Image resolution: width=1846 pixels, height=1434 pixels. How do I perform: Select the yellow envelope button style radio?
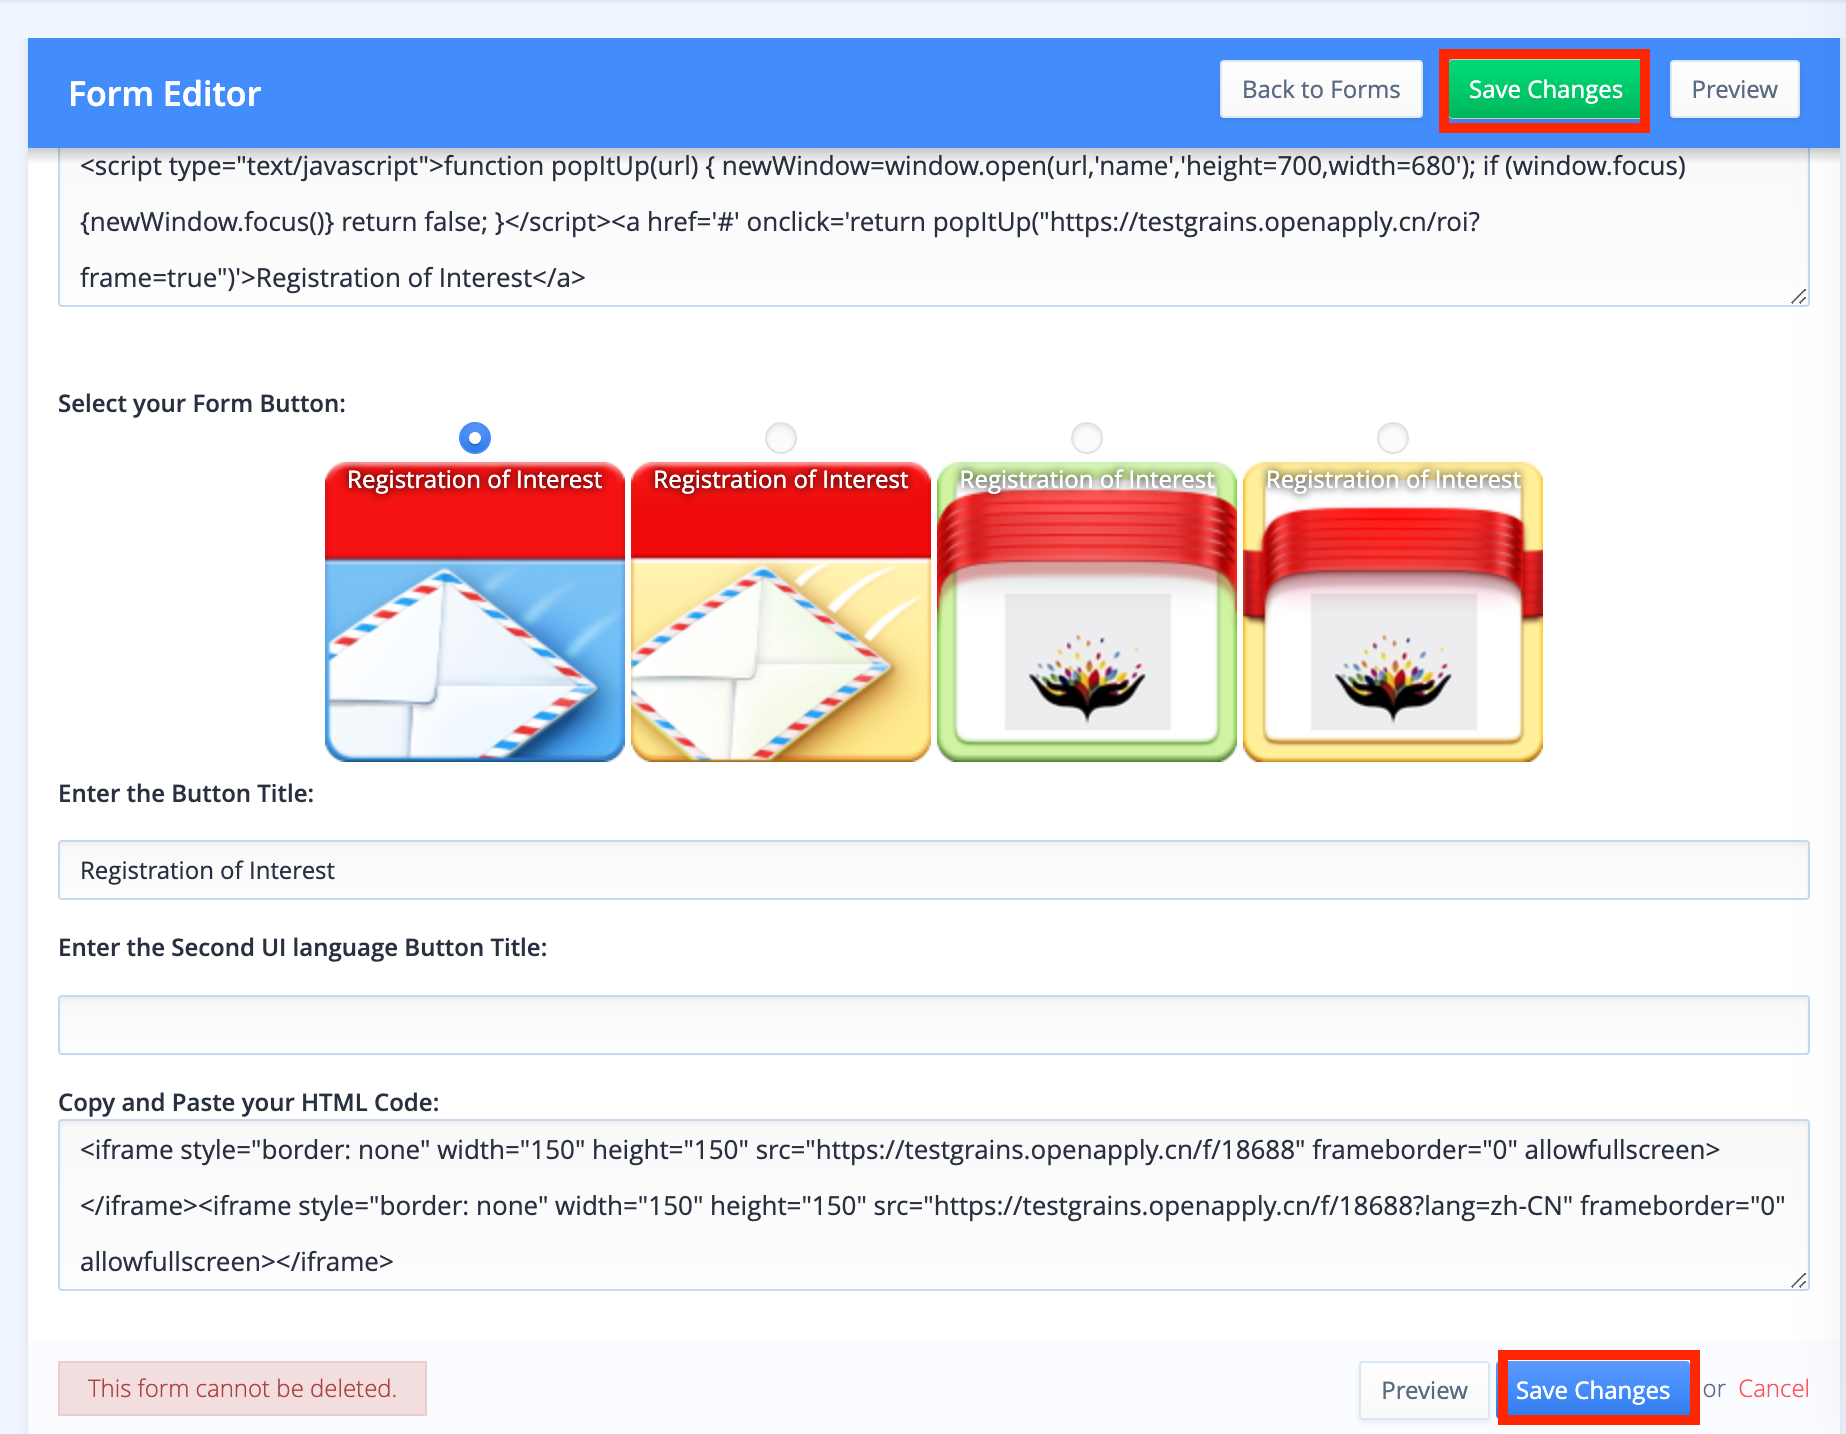point(781,438)
